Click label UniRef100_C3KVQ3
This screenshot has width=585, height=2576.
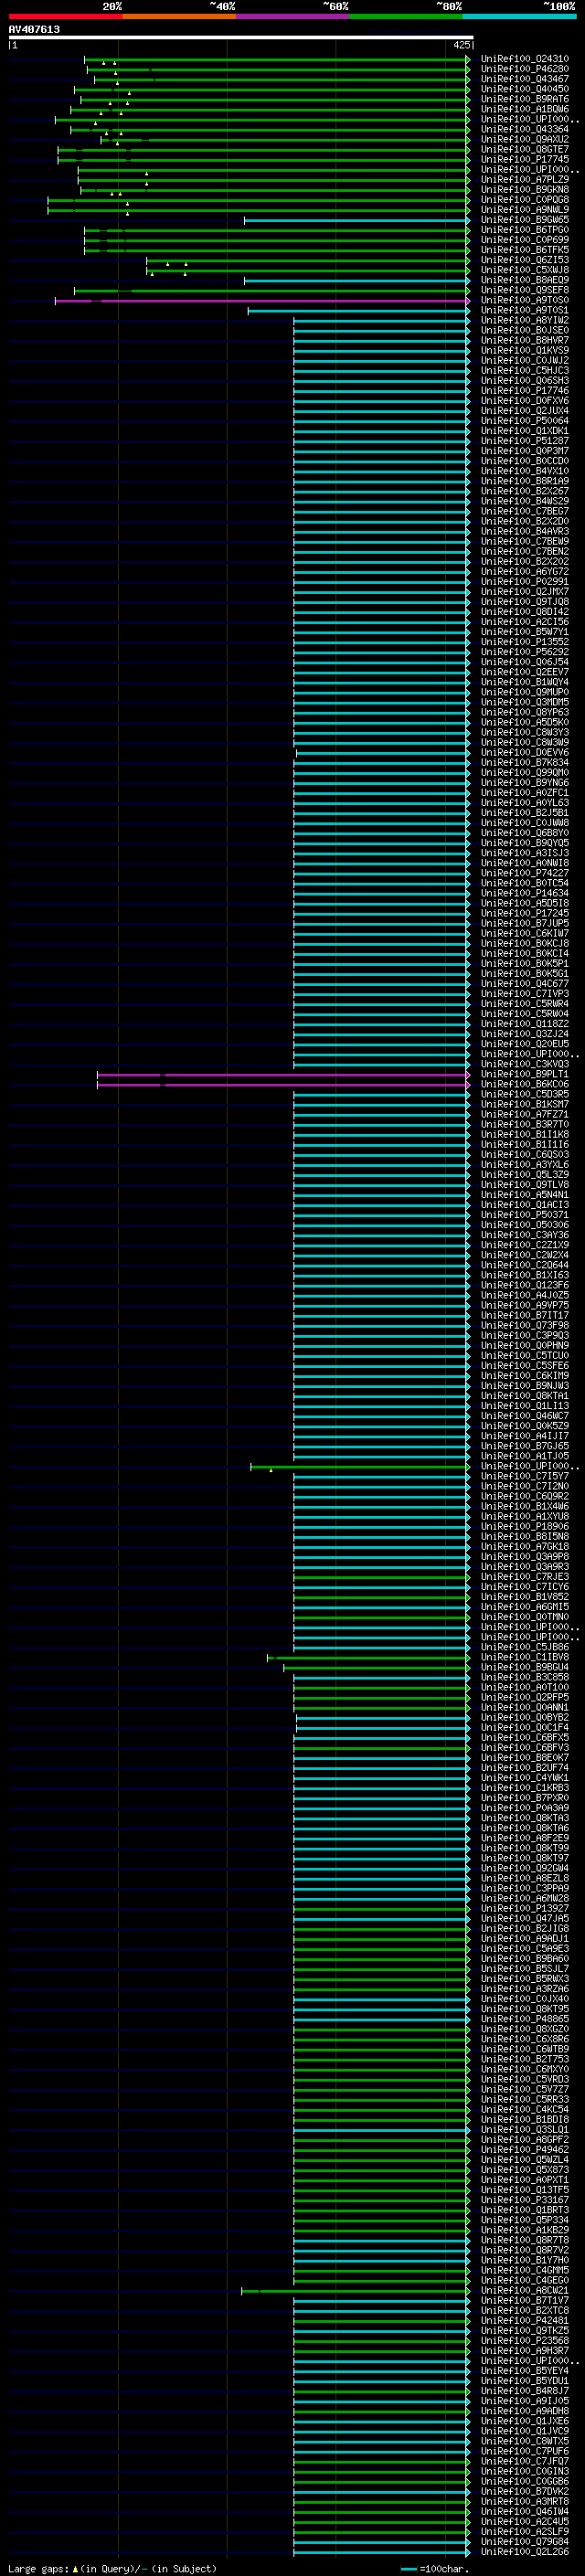[x=524, y=1065]
